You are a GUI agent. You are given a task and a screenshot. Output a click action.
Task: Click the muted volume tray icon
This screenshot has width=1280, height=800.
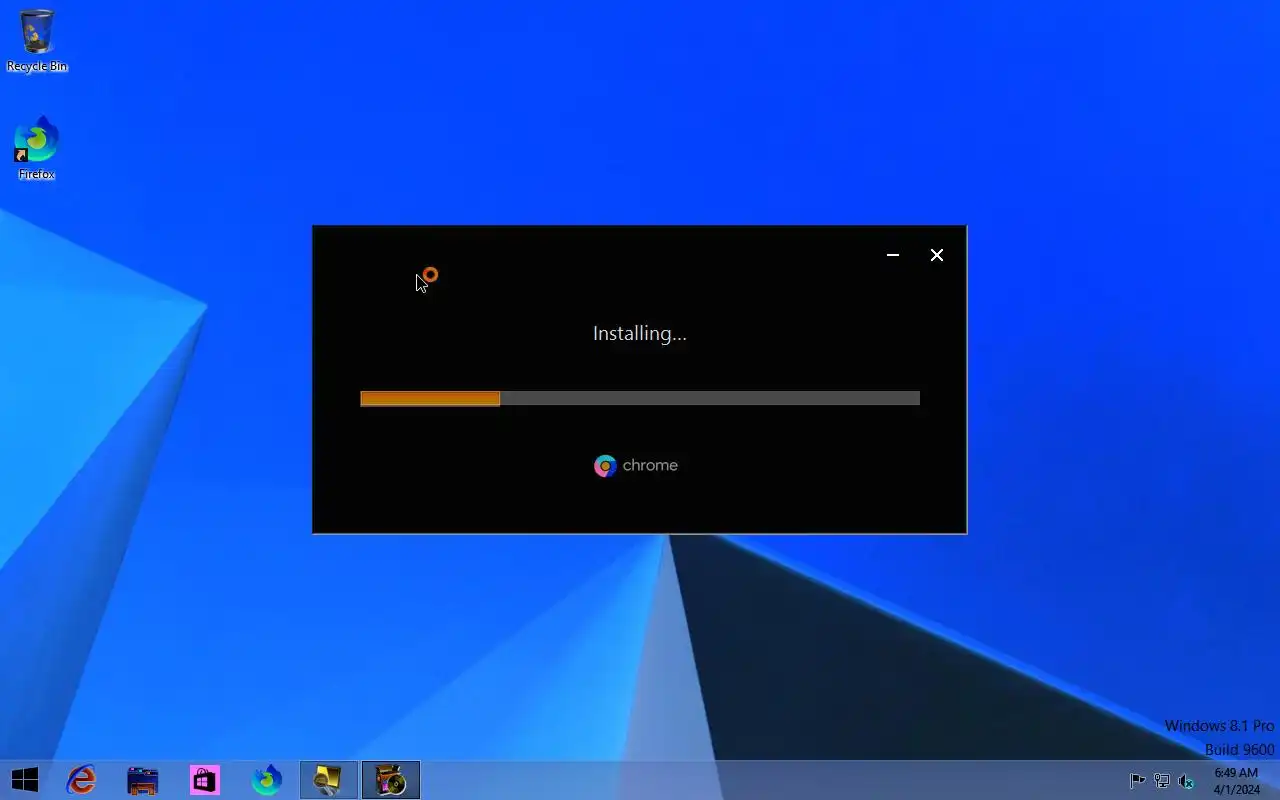coord(1187,781)
